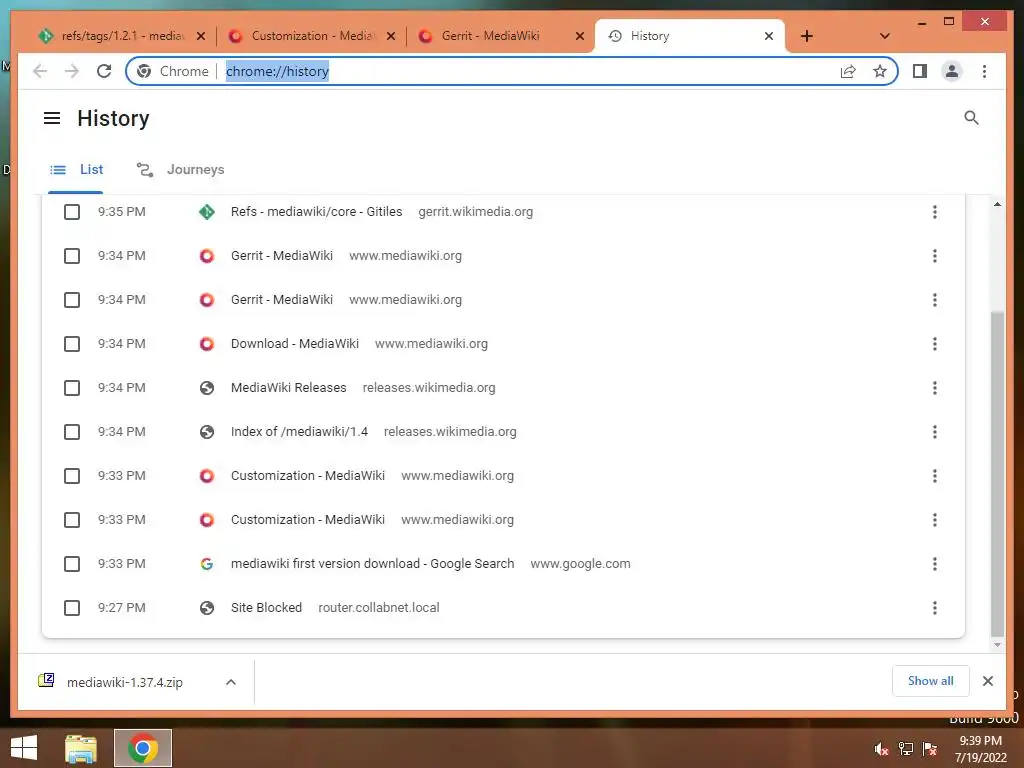Bookmark this tab with star
The height and width of the screenshot is (768, 1024).
(880, 71)
